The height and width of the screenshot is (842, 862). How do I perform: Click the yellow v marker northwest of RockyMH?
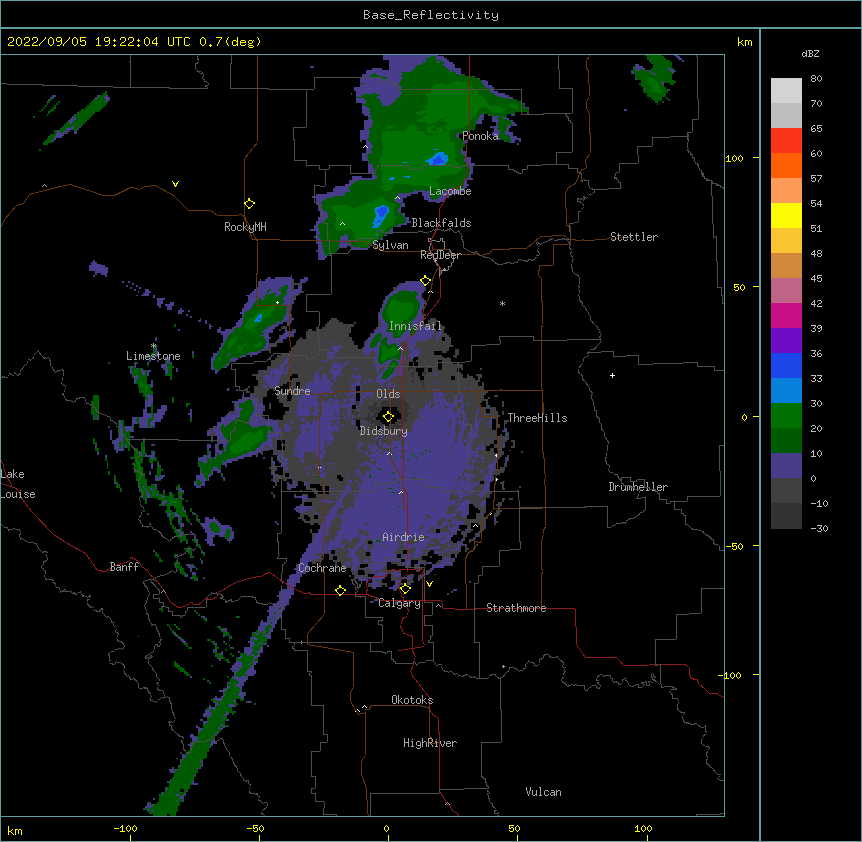(175, 184)
